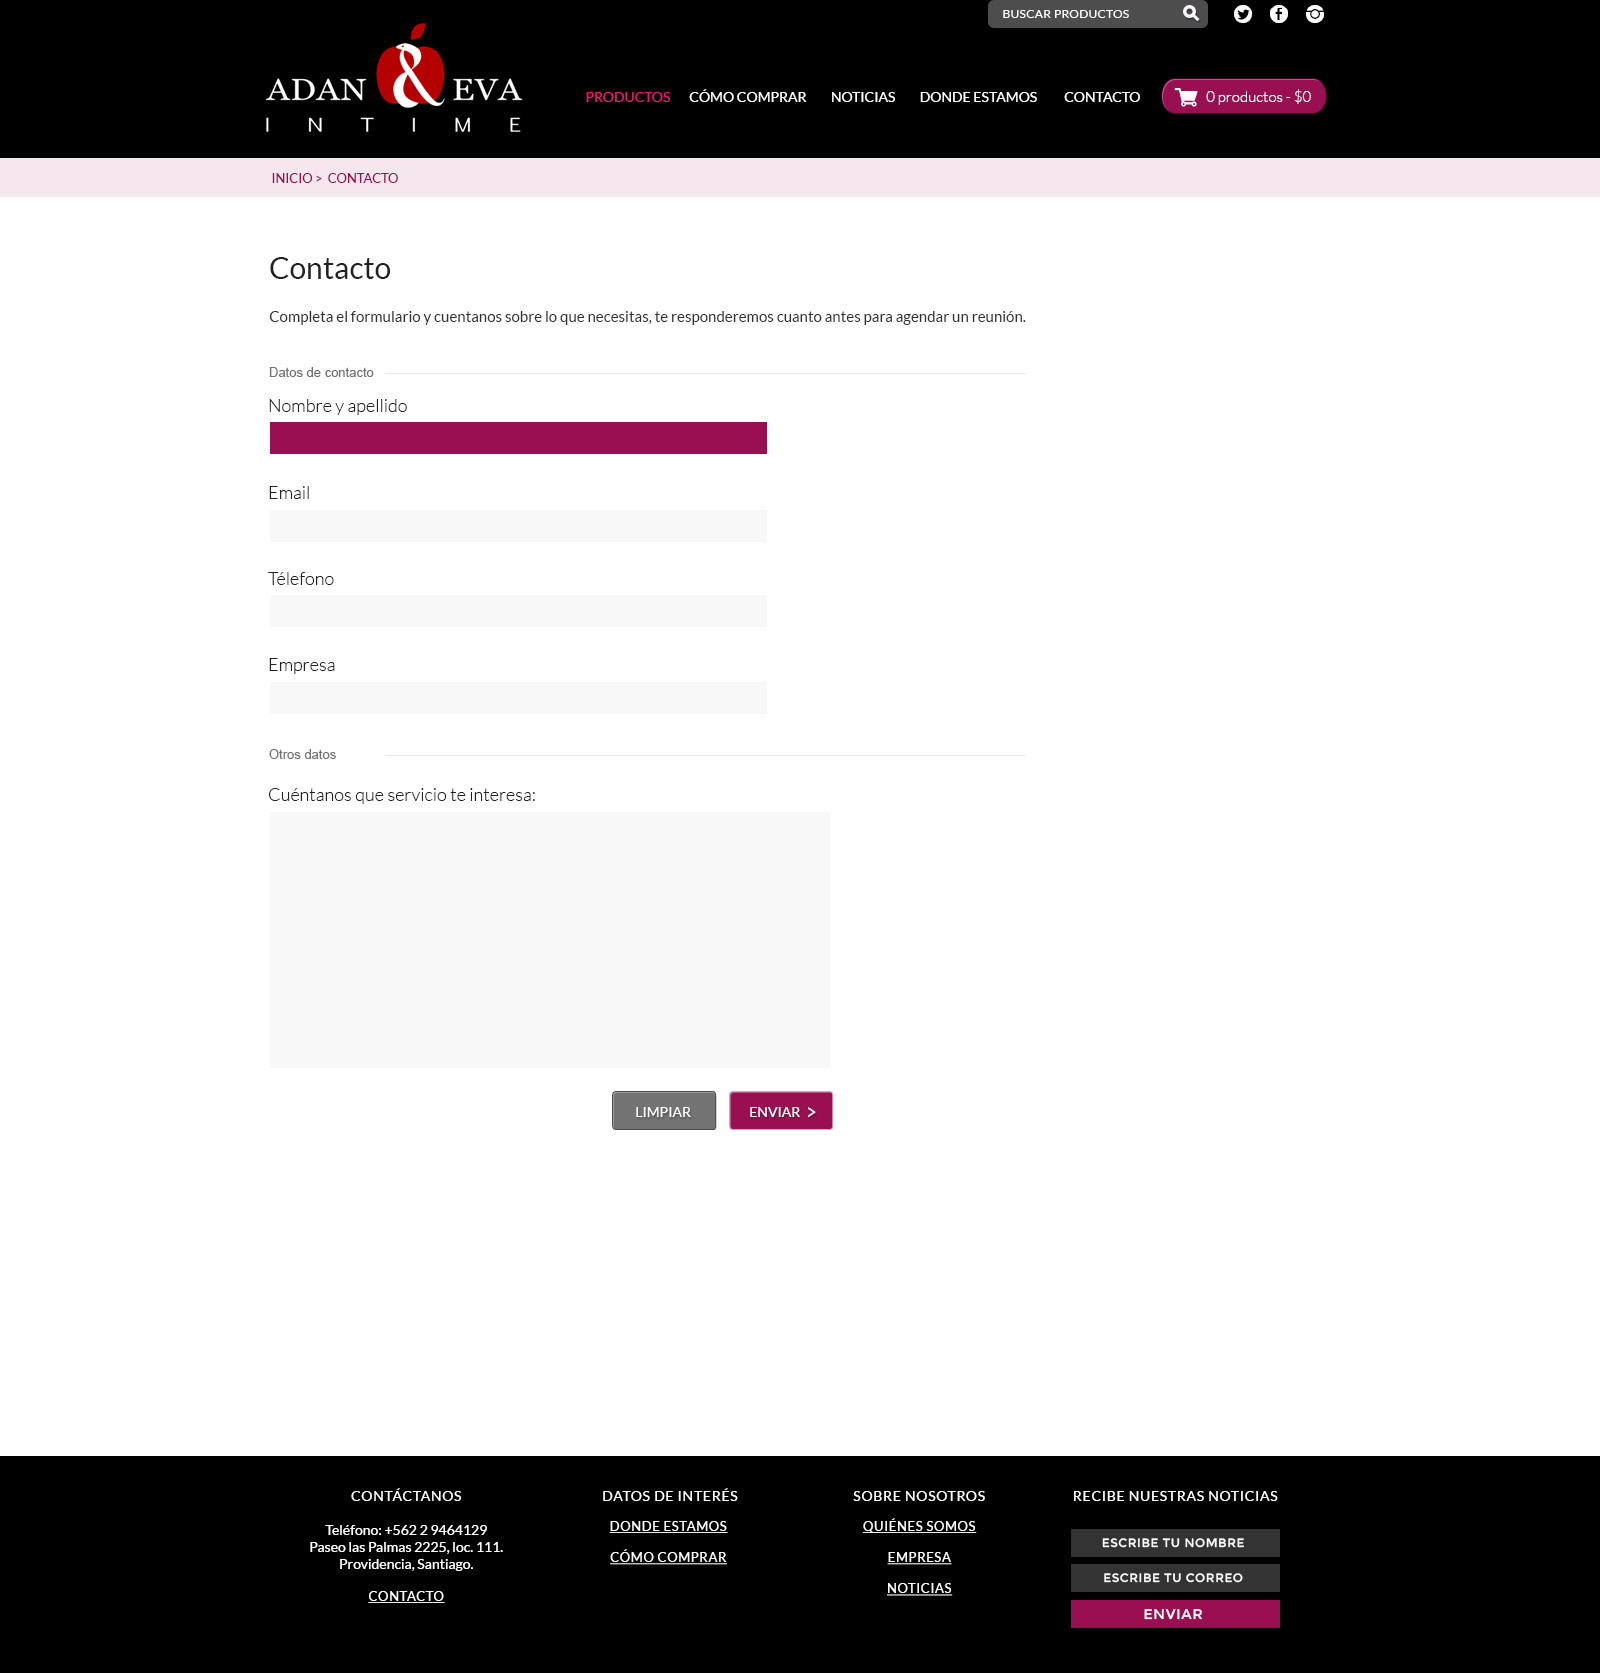1600x1673 pixels.
Task: Open the Instagram social icon
Action: 1314,14
